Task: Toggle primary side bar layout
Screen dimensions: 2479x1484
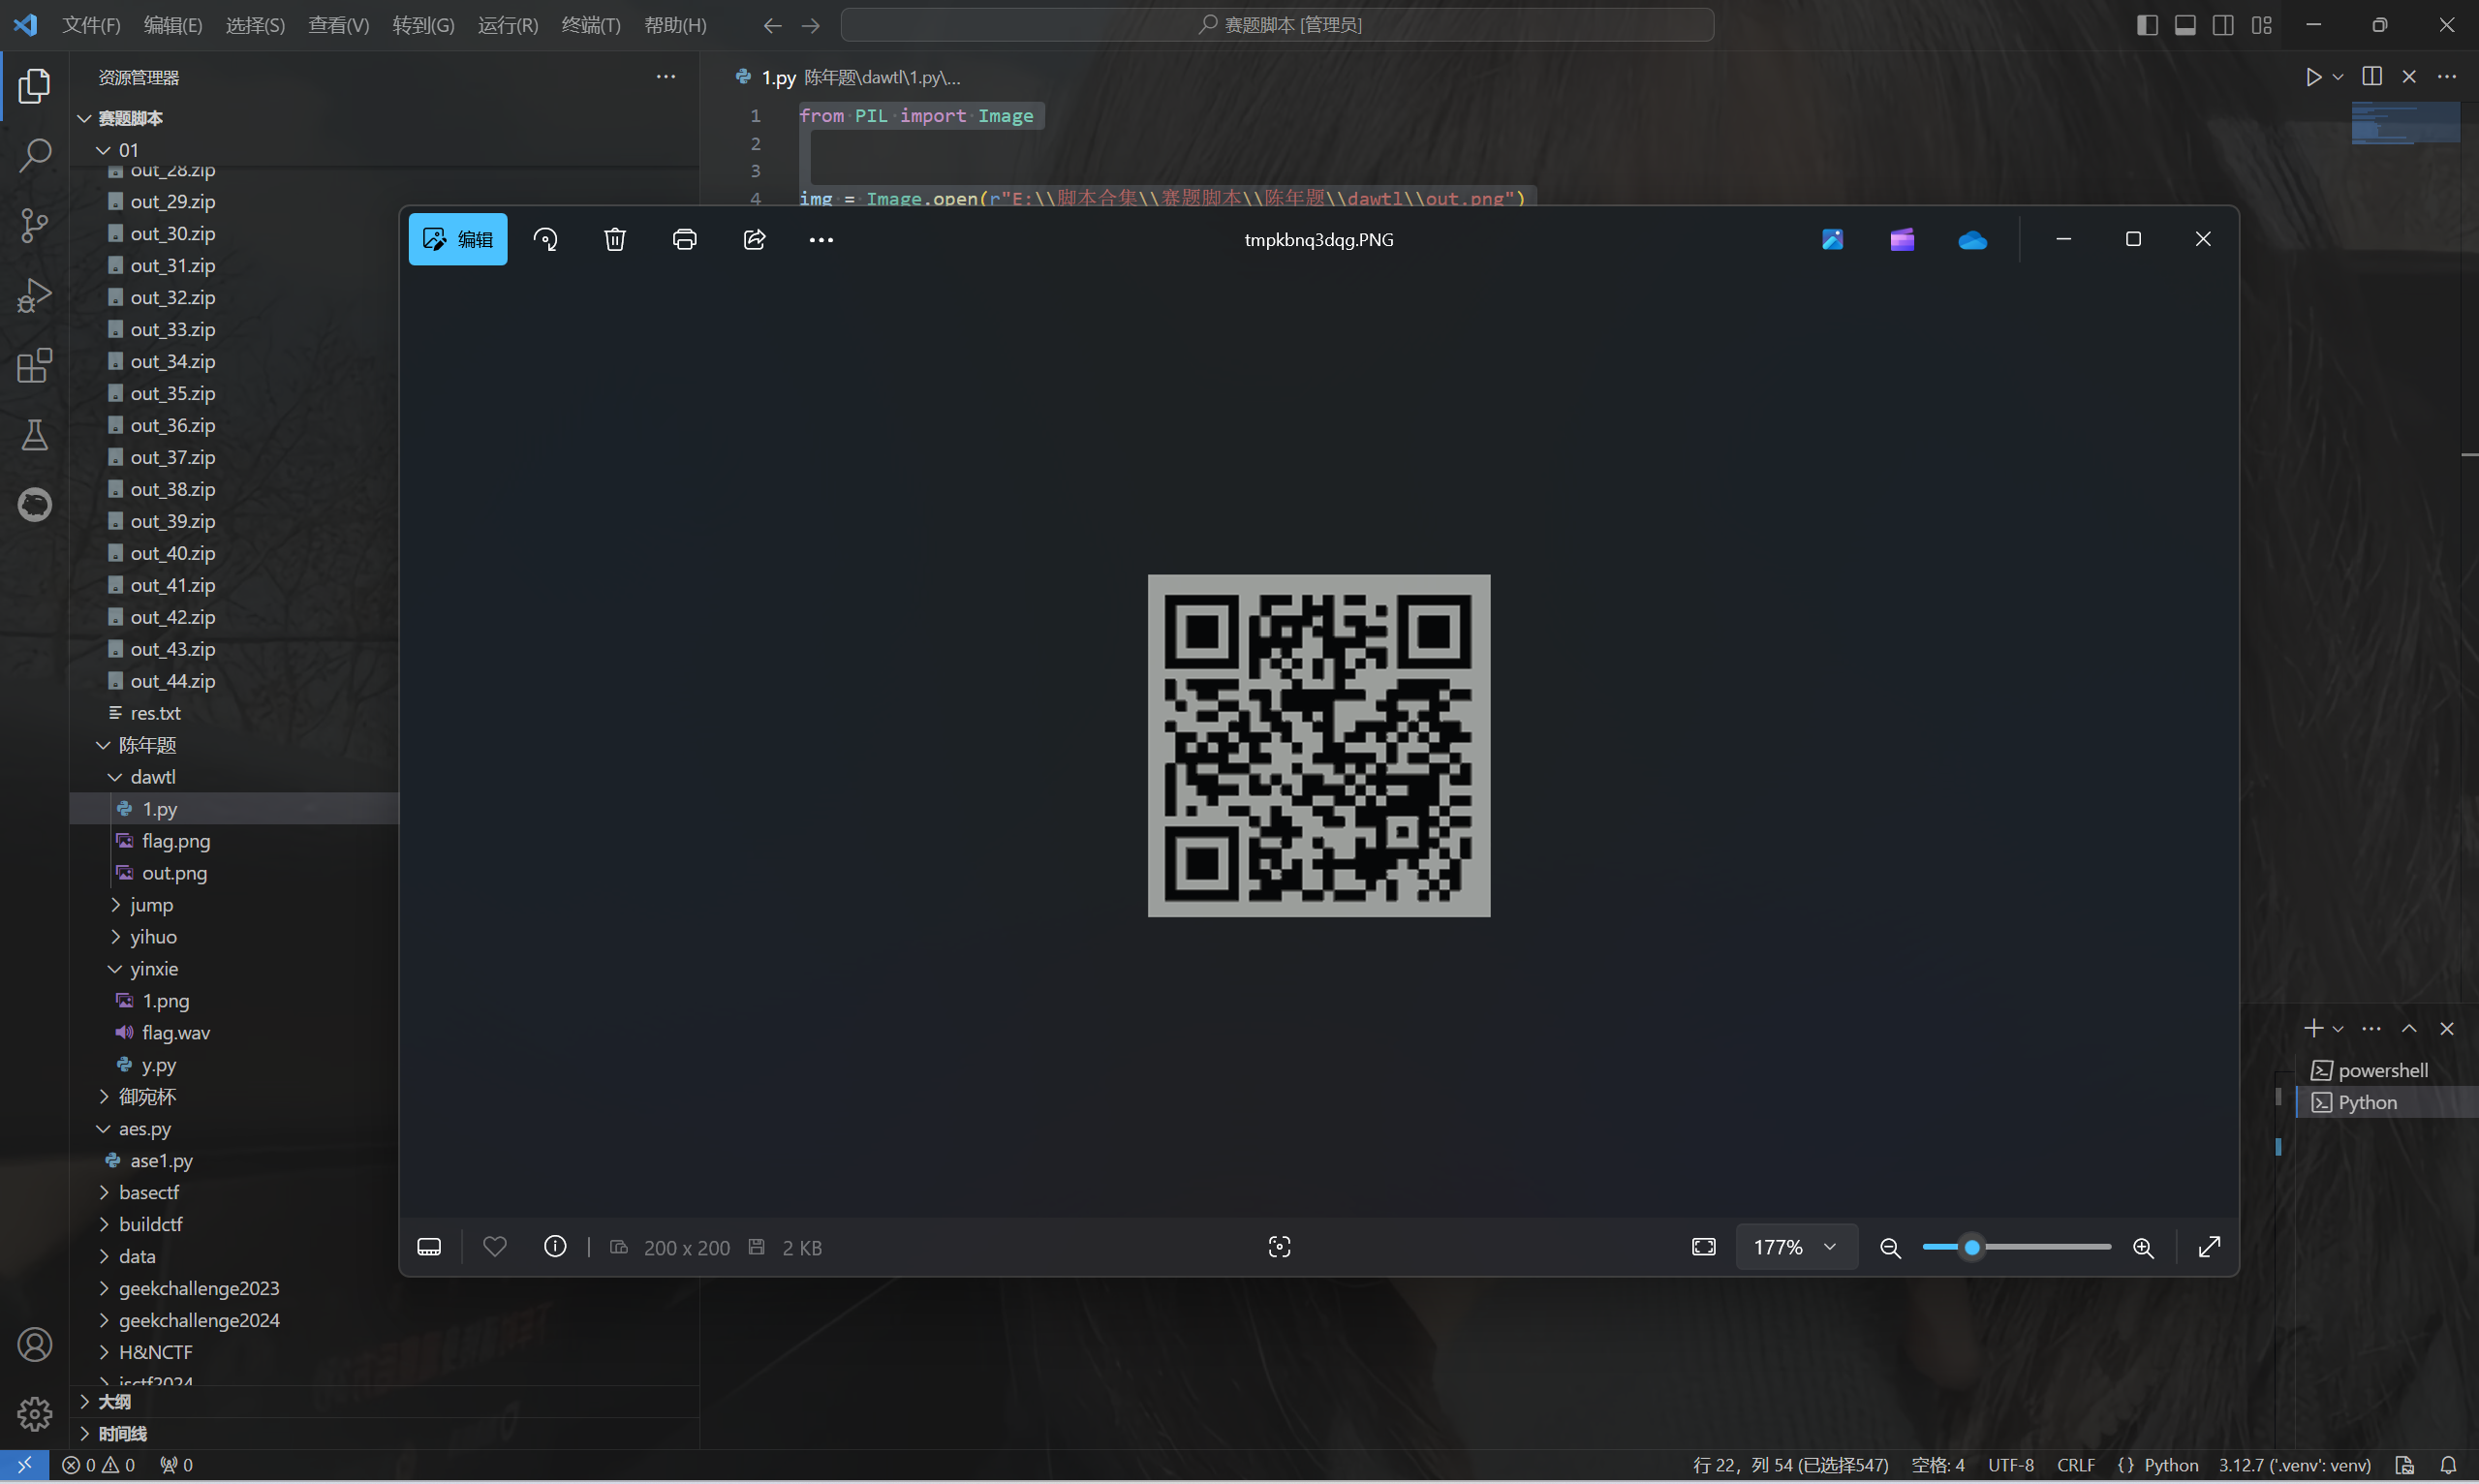Action: (x=2147, y=25)
